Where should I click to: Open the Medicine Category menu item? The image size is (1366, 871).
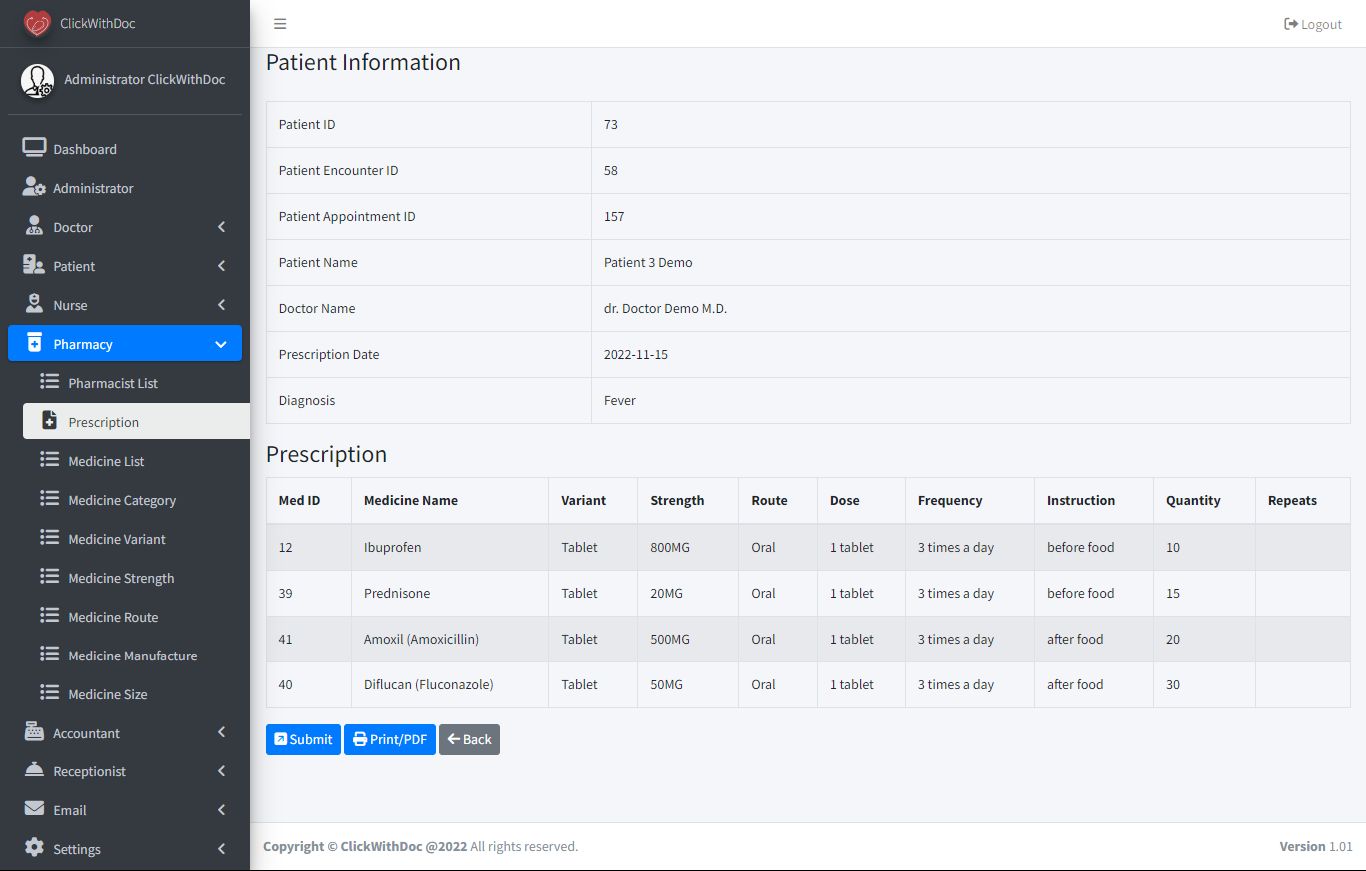(122, 500)
